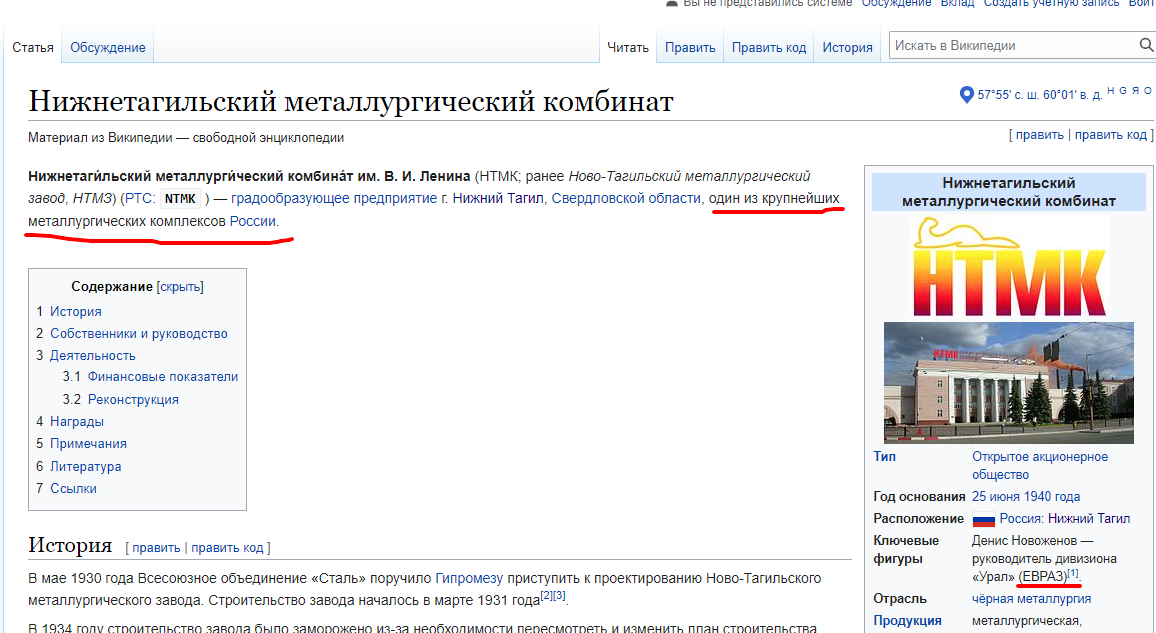Click the Год основания label text
1156x633 pixels.
click(919, 497)
